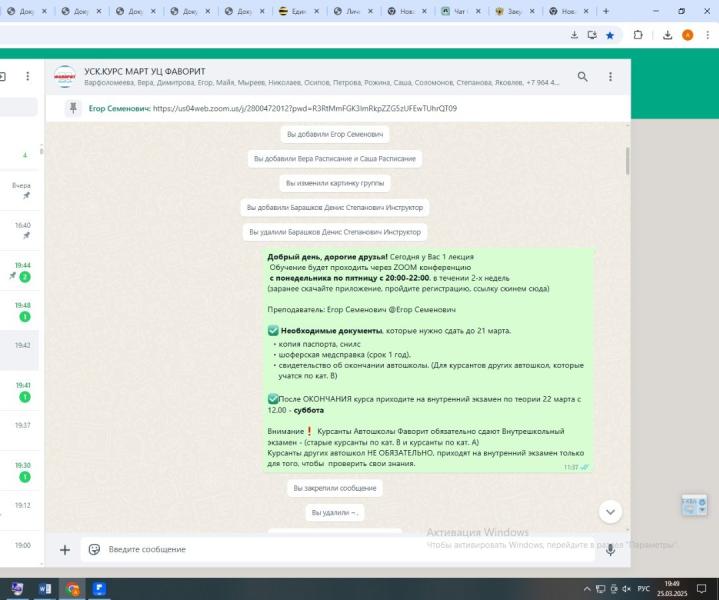This screenshot has height=600, width=719.
Task: Click the message input field
Action: [x=338, y=550]
